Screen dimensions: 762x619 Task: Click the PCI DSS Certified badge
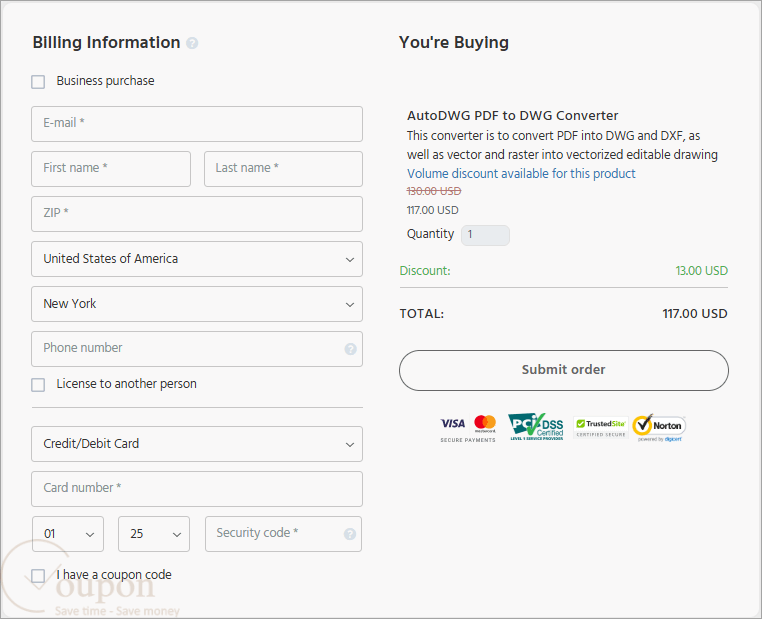(536, 427)
